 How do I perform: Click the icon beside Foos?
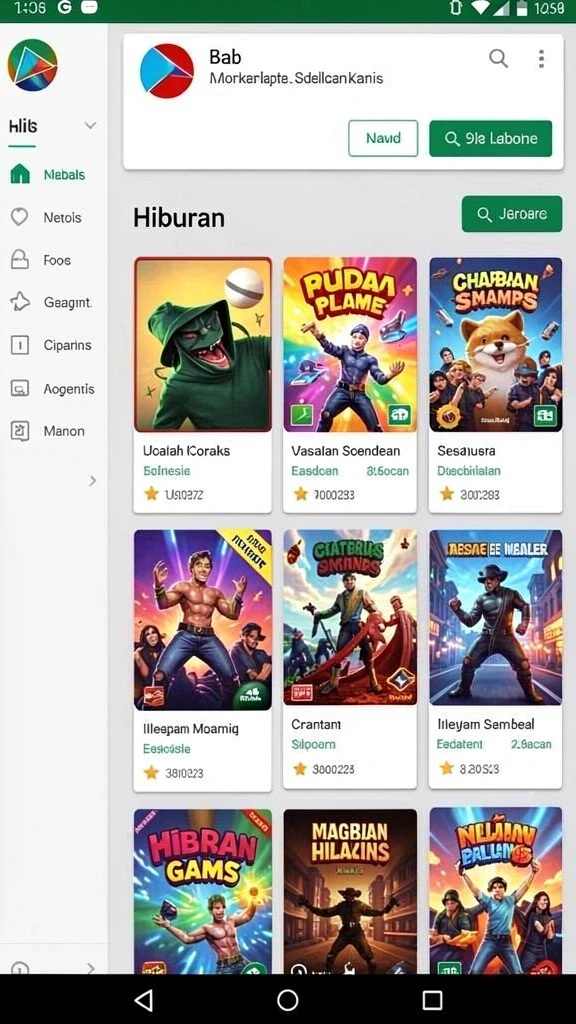20,260
